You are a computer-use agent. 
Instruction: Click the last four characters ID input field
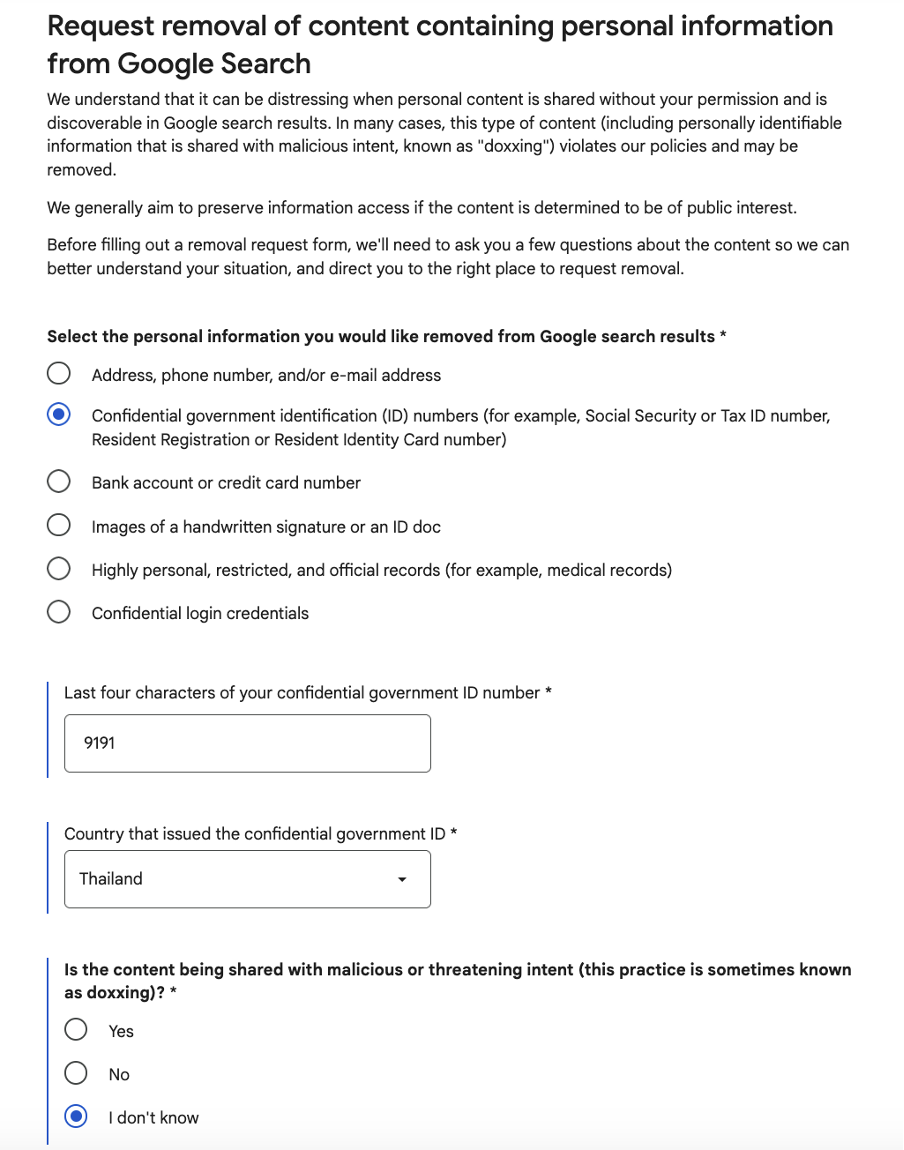pyautogui.click(x=247, y=743)
